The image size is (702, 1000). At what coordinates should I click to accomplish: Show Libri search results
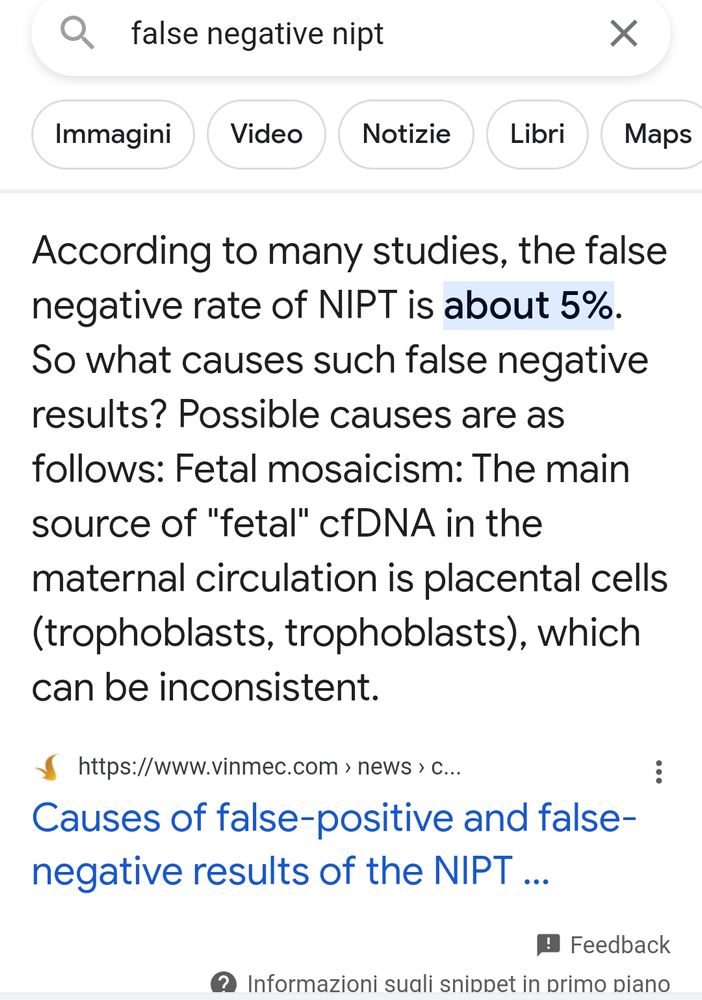tap(537, 134)
